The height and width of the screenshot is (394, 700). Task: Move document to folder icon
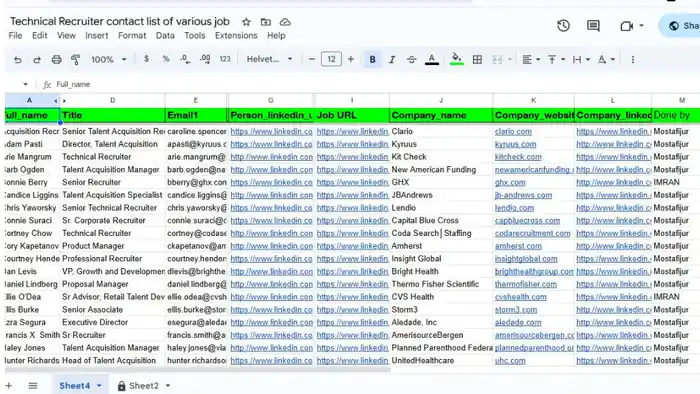click(266, 22)
